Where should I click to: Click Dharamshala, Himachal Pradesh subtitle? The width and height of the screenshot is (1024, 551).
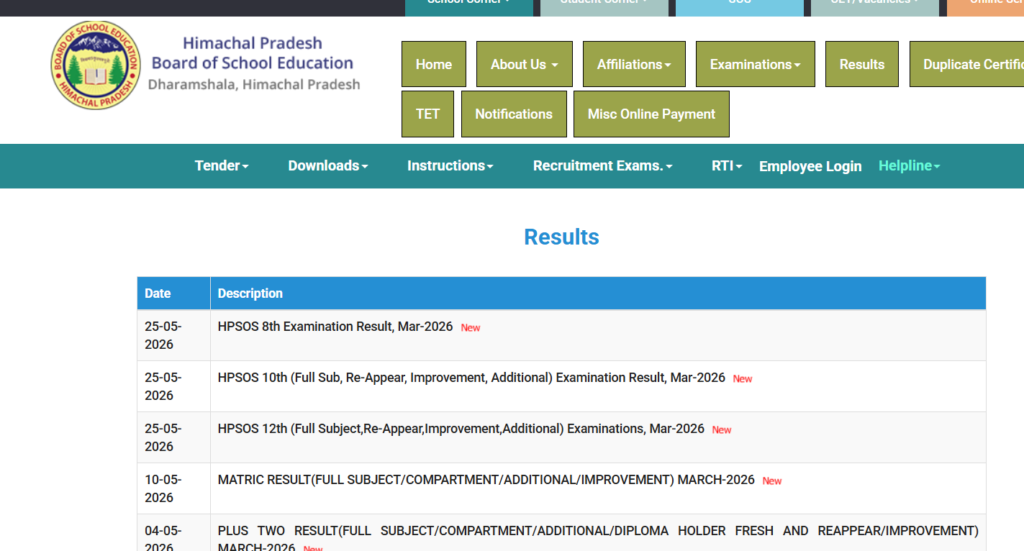[x=254, y=84]
